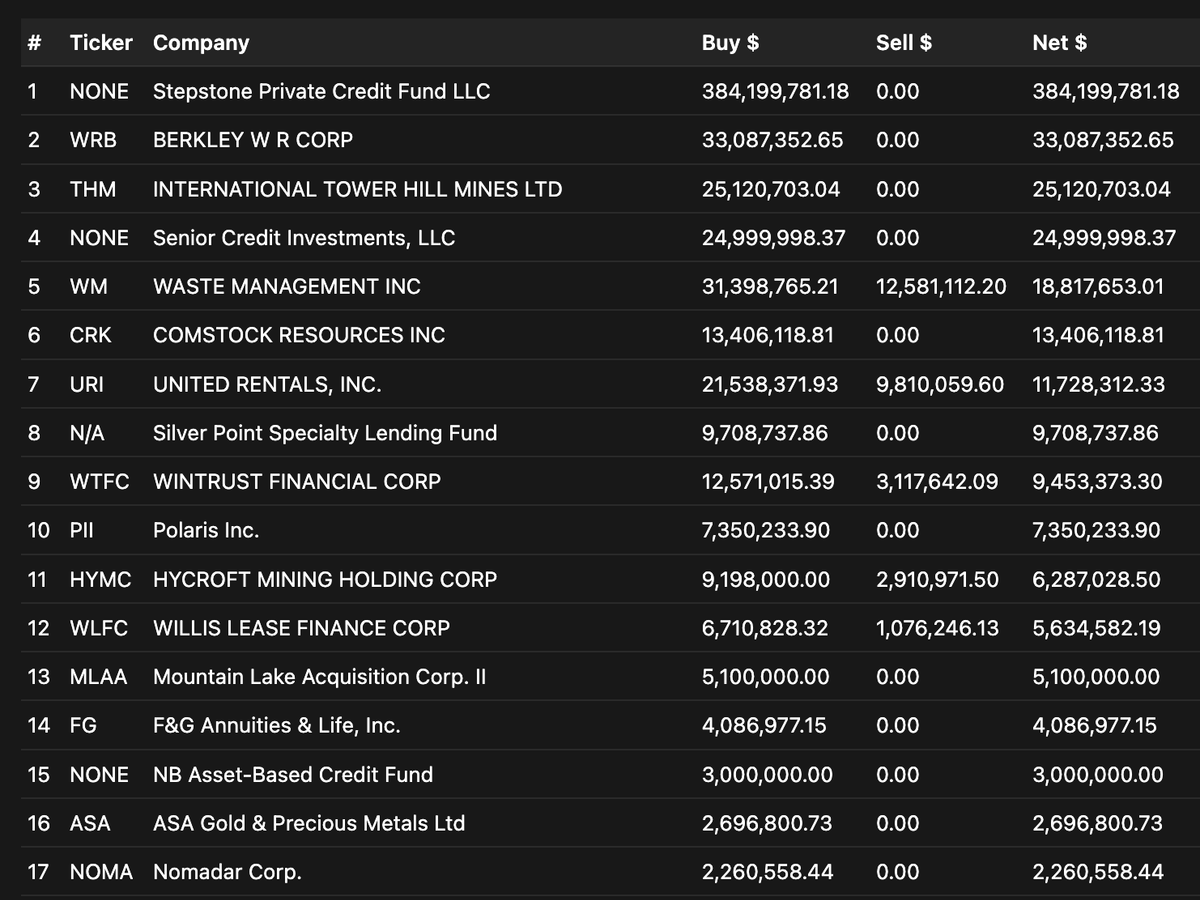Sort by the Company column header

pos(201,43)
